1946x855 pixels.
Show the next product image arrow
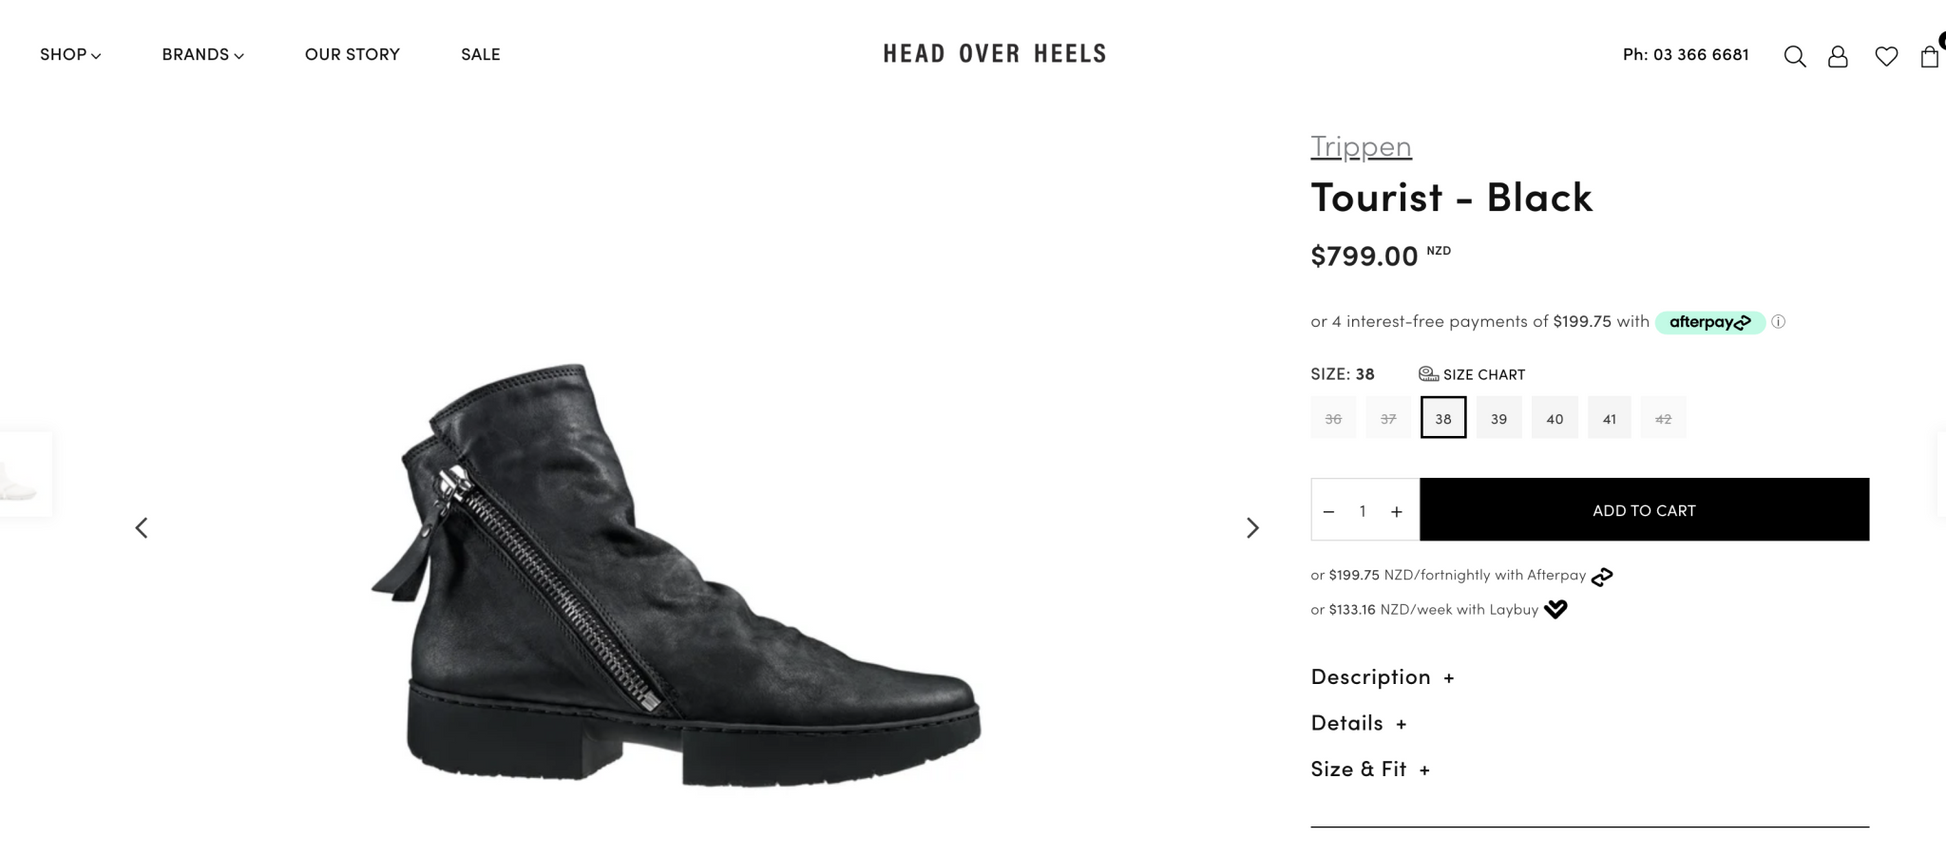click(1252, 528)
